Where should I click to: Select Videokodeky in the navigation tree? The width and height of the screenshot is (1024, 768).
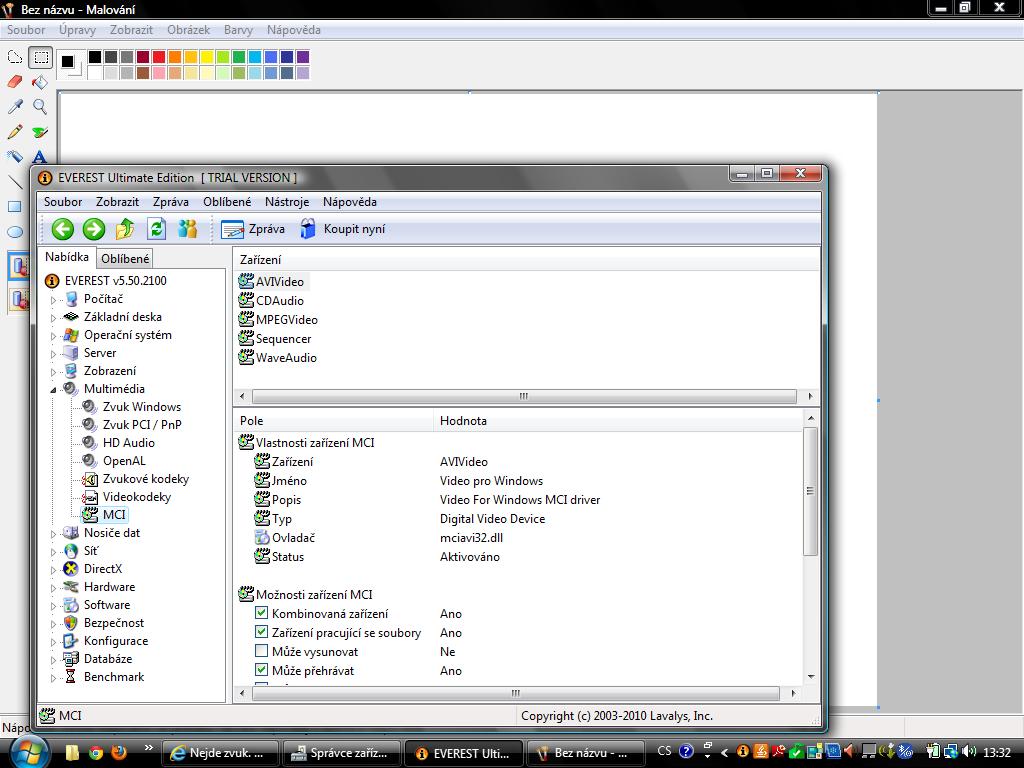[x=137, y=497]
